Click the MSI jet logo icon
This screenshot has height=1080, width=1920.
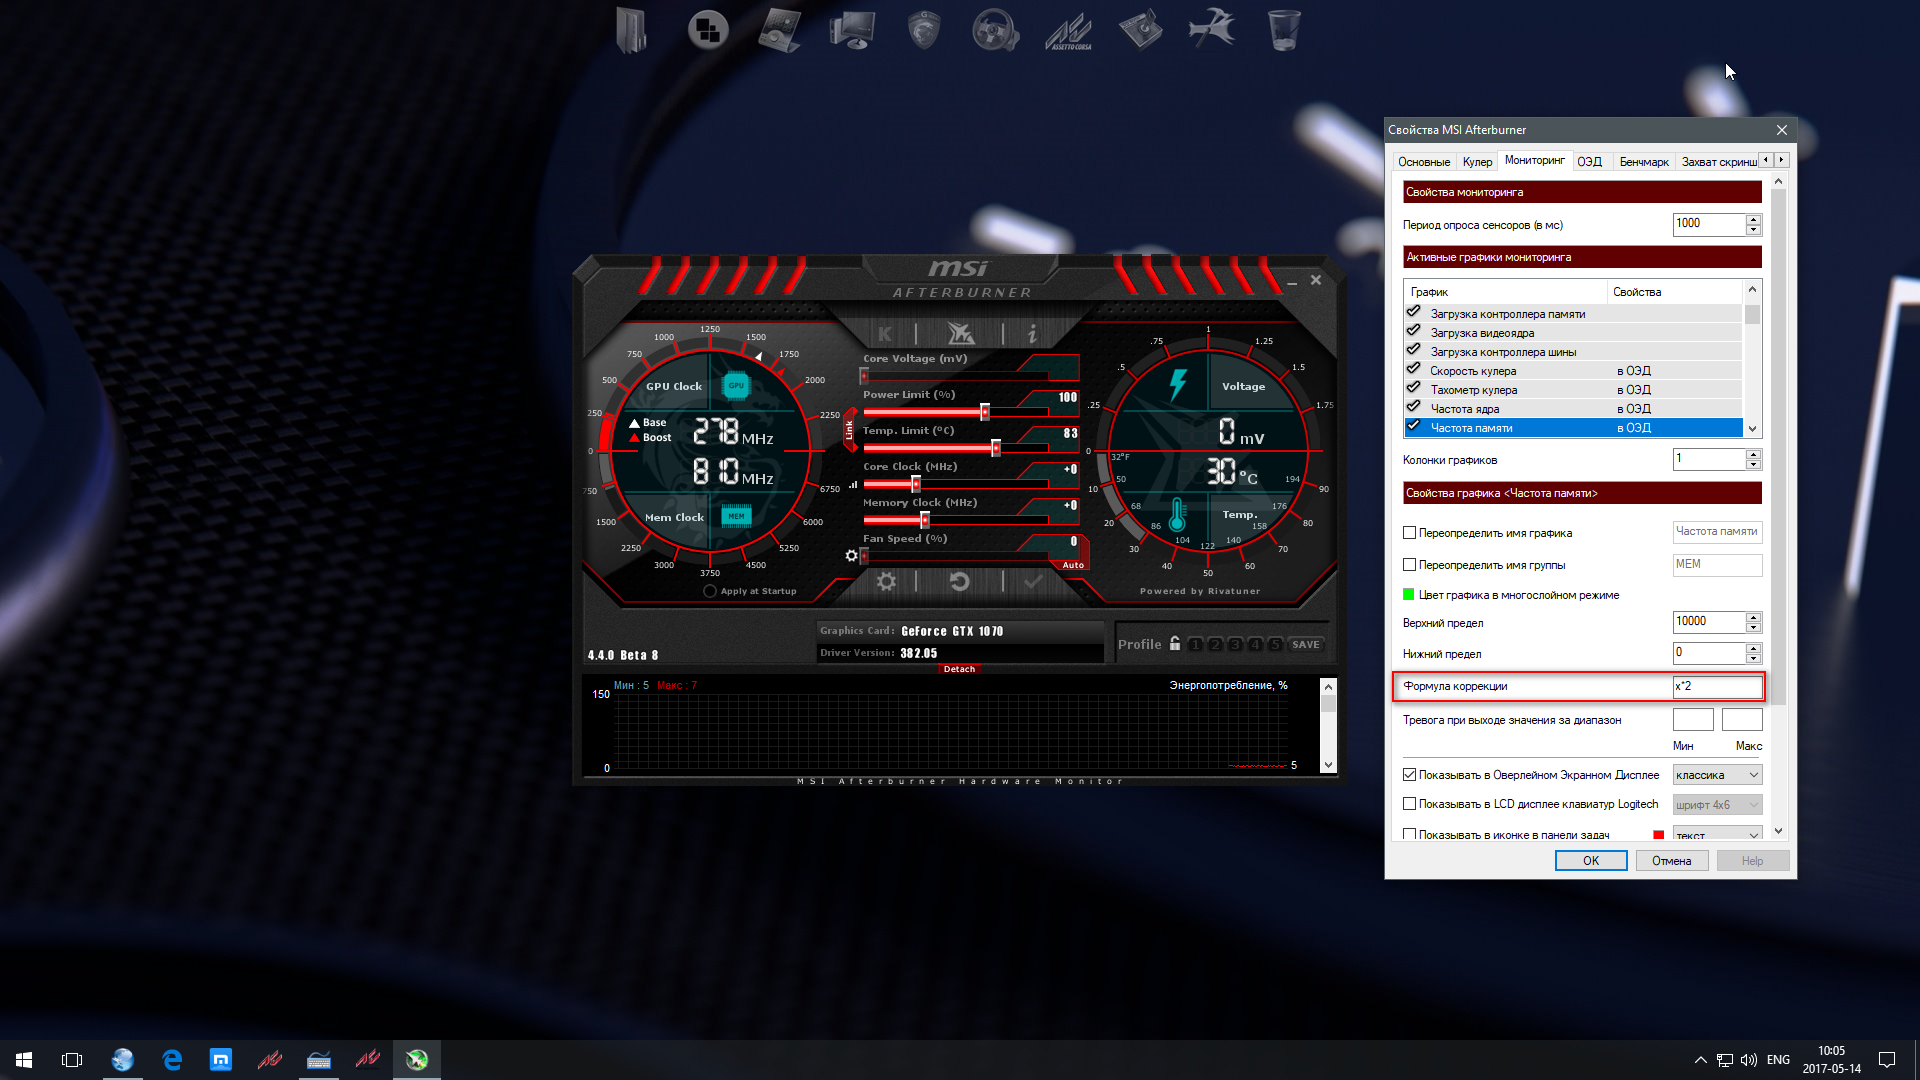(960, 334)
